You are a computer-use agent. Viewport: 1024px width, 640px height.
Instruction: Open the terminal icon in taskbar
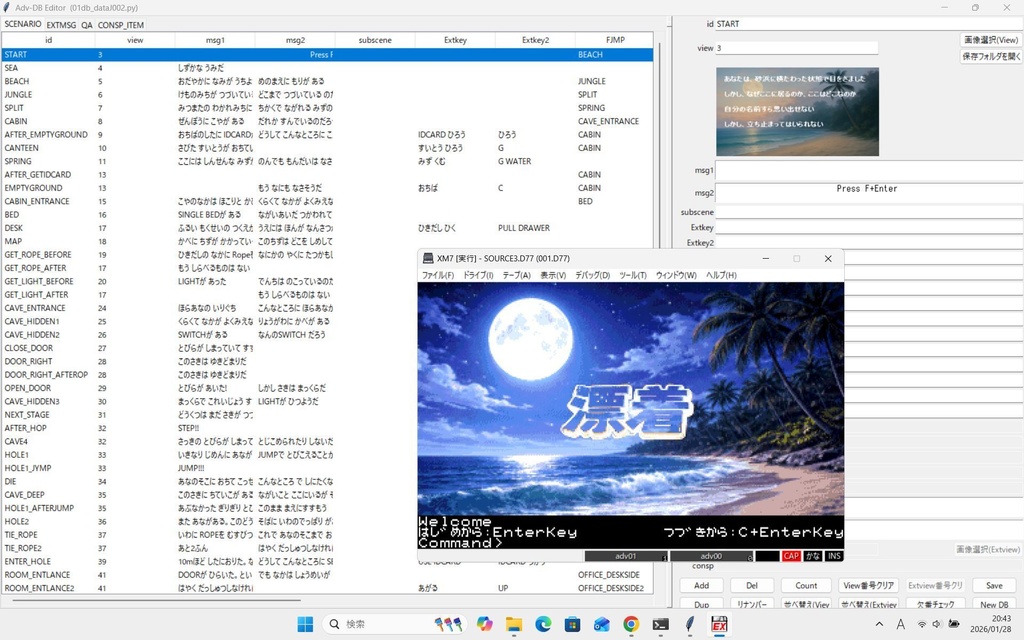point(660,624)
